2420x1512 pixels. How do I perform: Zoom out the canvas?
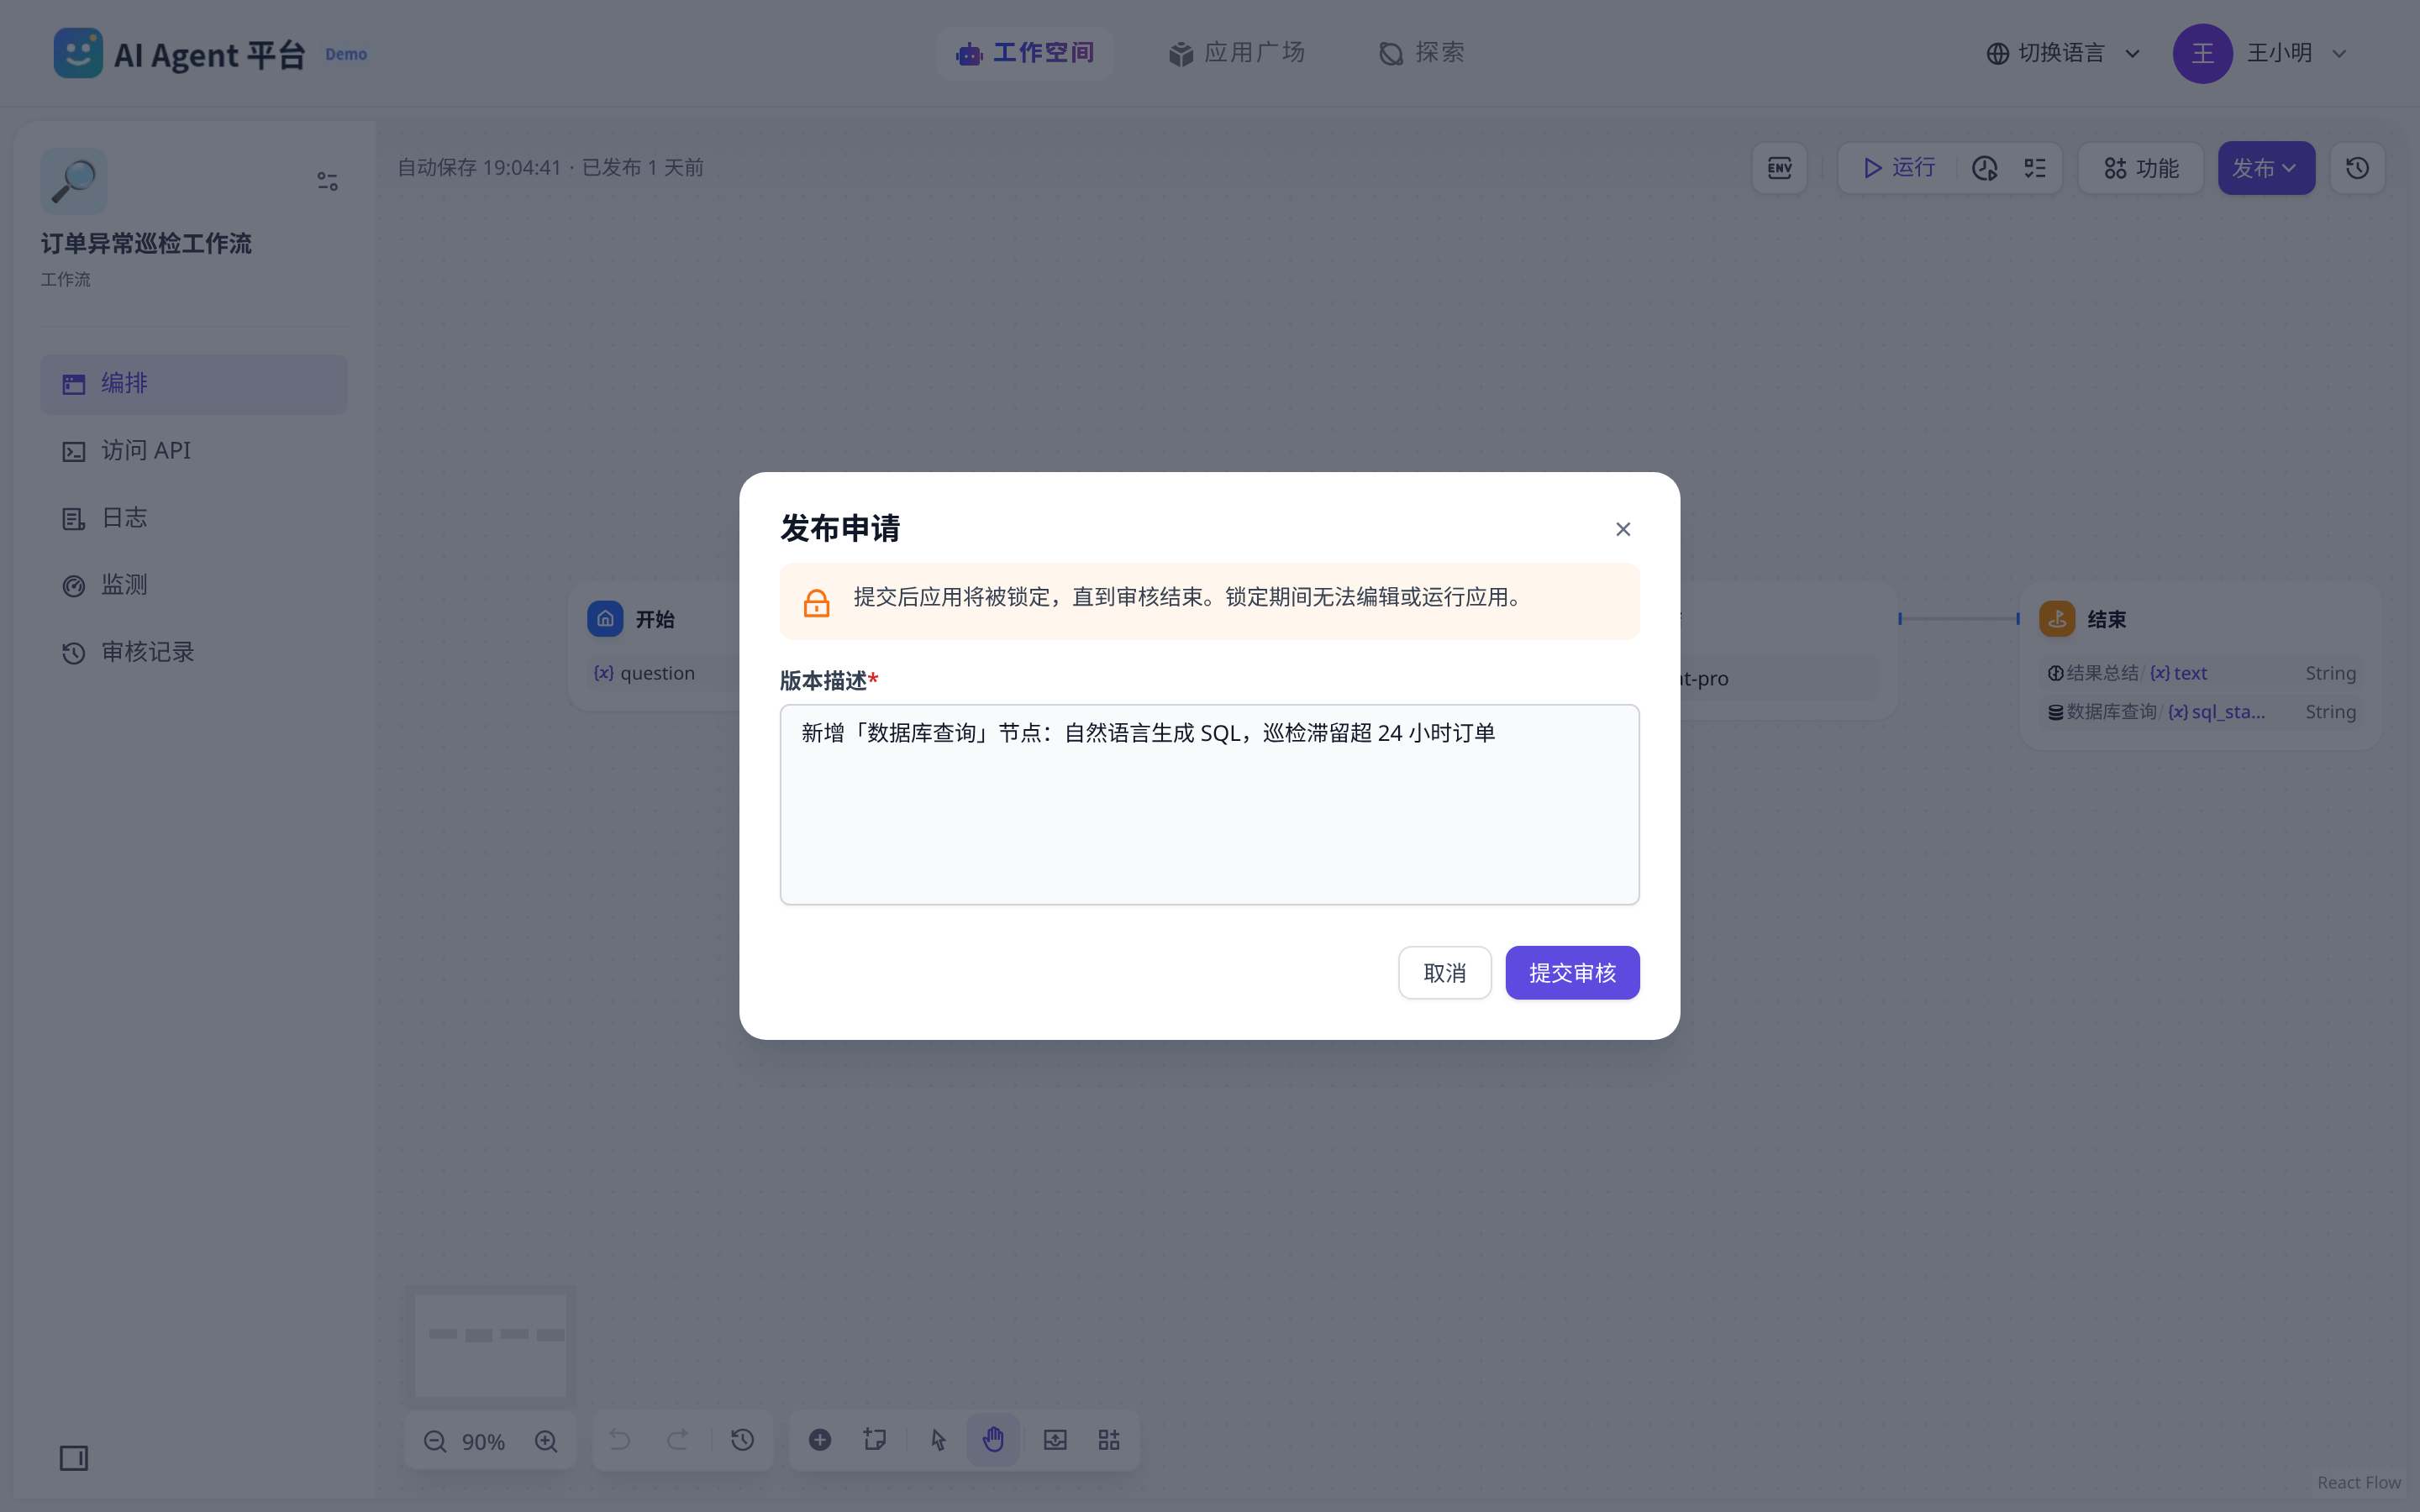coord(434,1441)
